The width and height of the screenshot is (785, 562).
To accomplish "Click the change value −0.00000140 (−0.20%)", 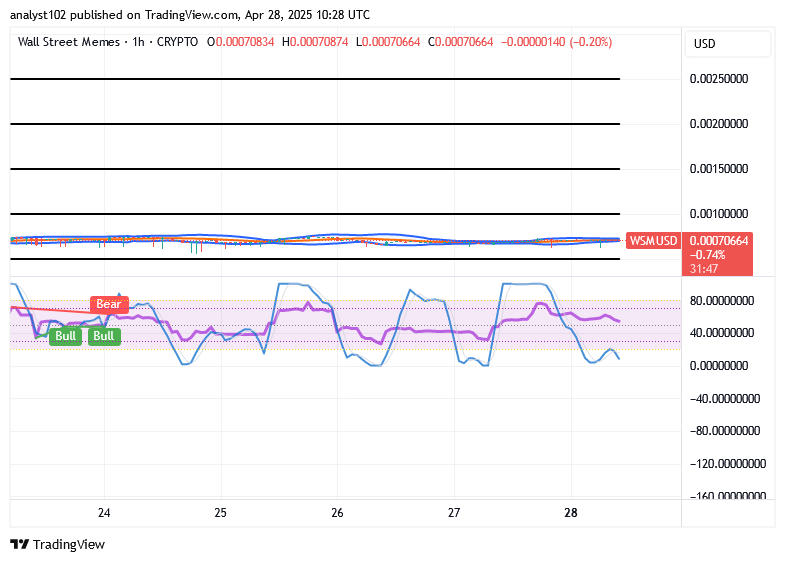I will tap(556, 42).
